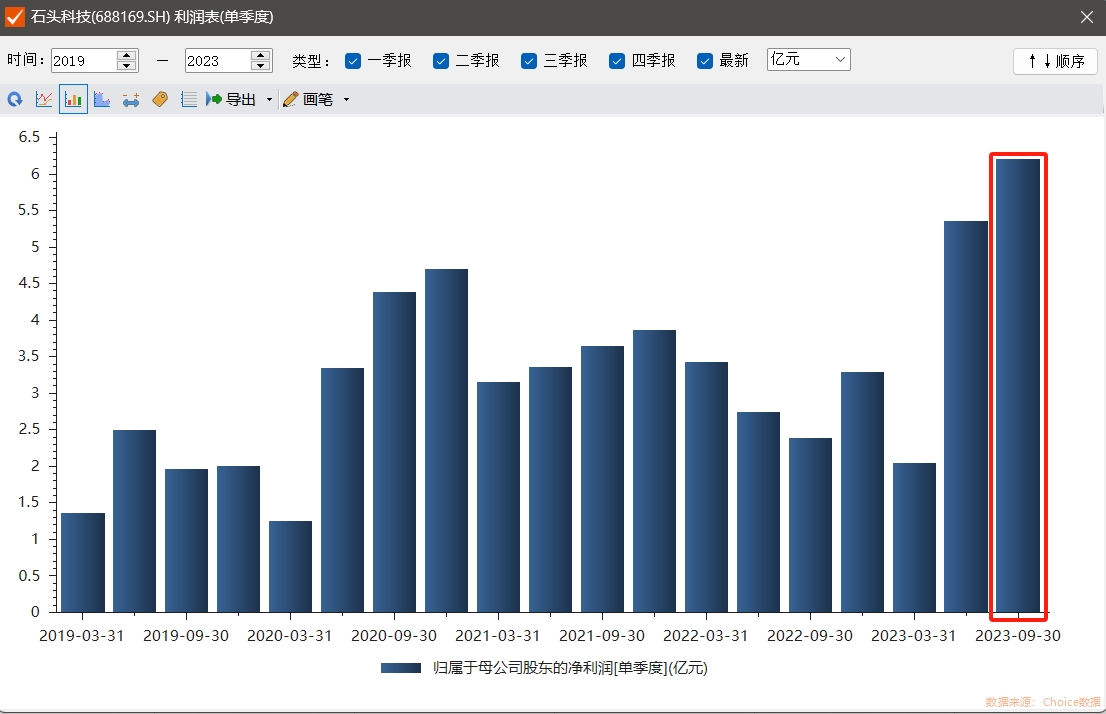Image resolution: width=1106 pixels, height=714 pixels.
Task: Show the data table list view
Action: click(189, 100)
